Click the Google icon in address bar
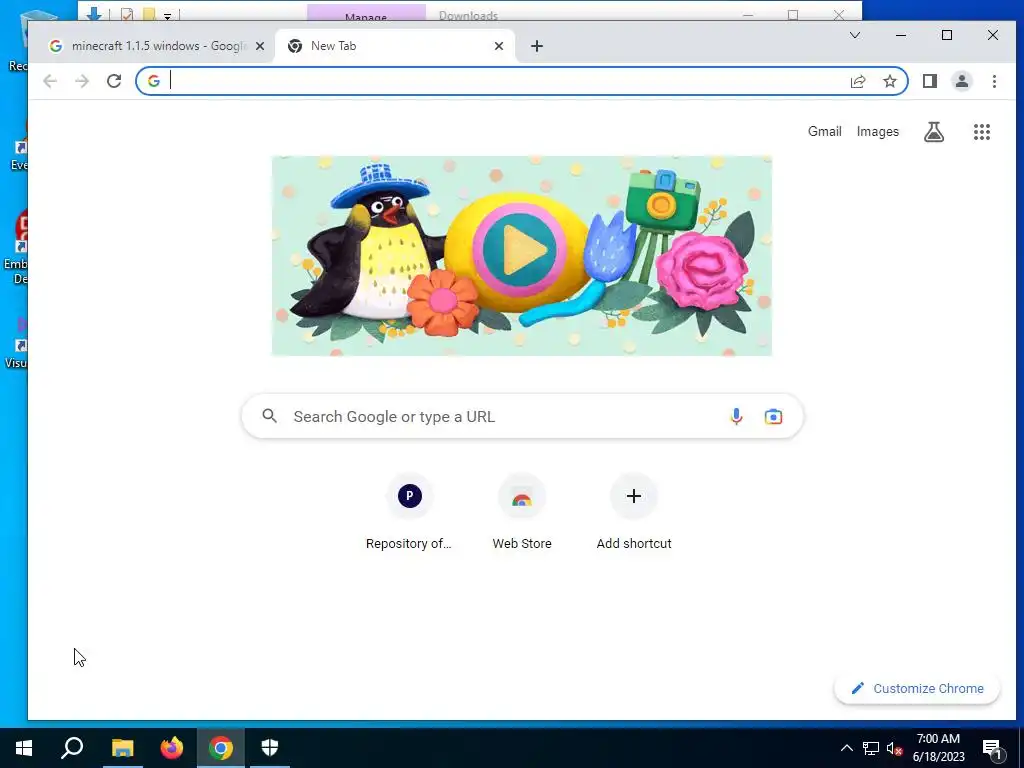The height and width of the screenshot is (768, 1024). coord(154,81)
